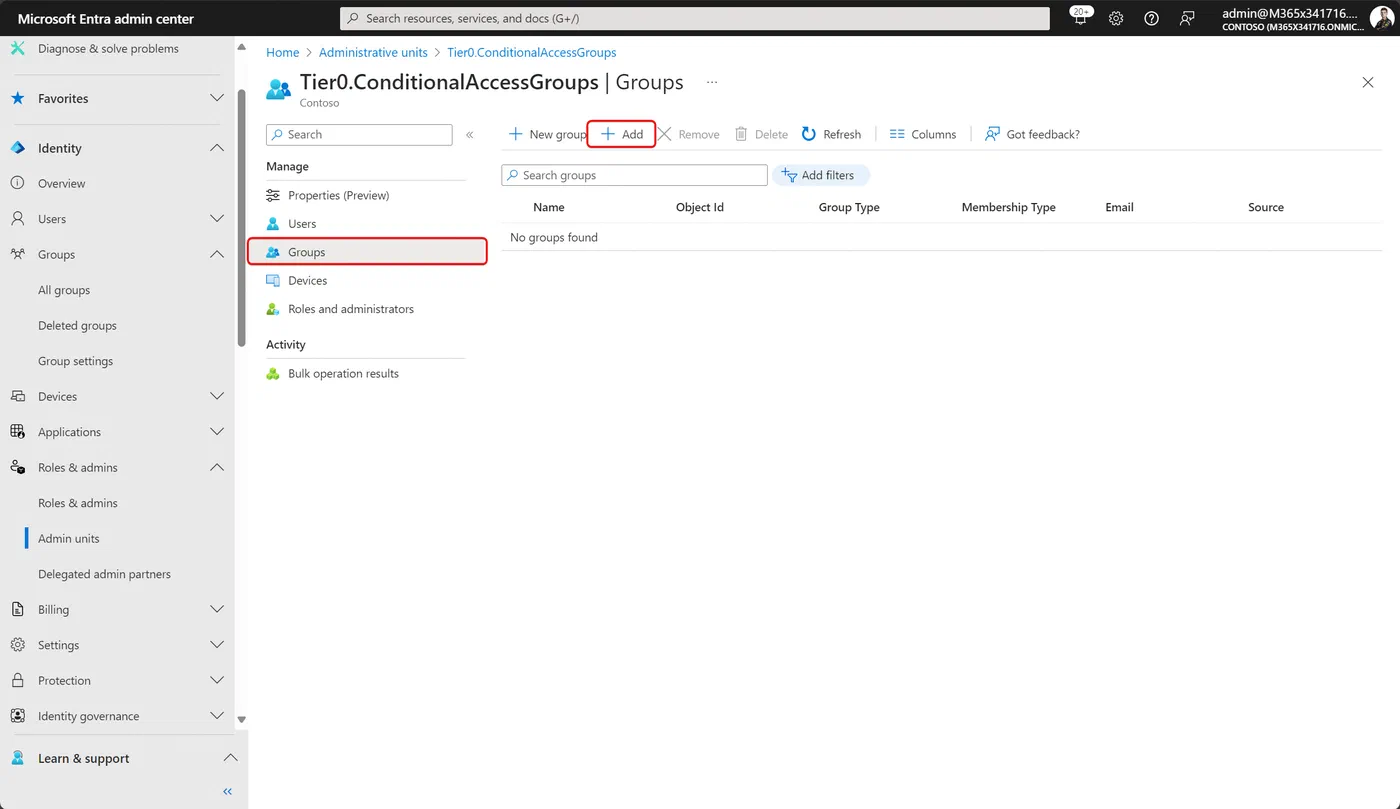Select Users under Manage

coord(301,224)
